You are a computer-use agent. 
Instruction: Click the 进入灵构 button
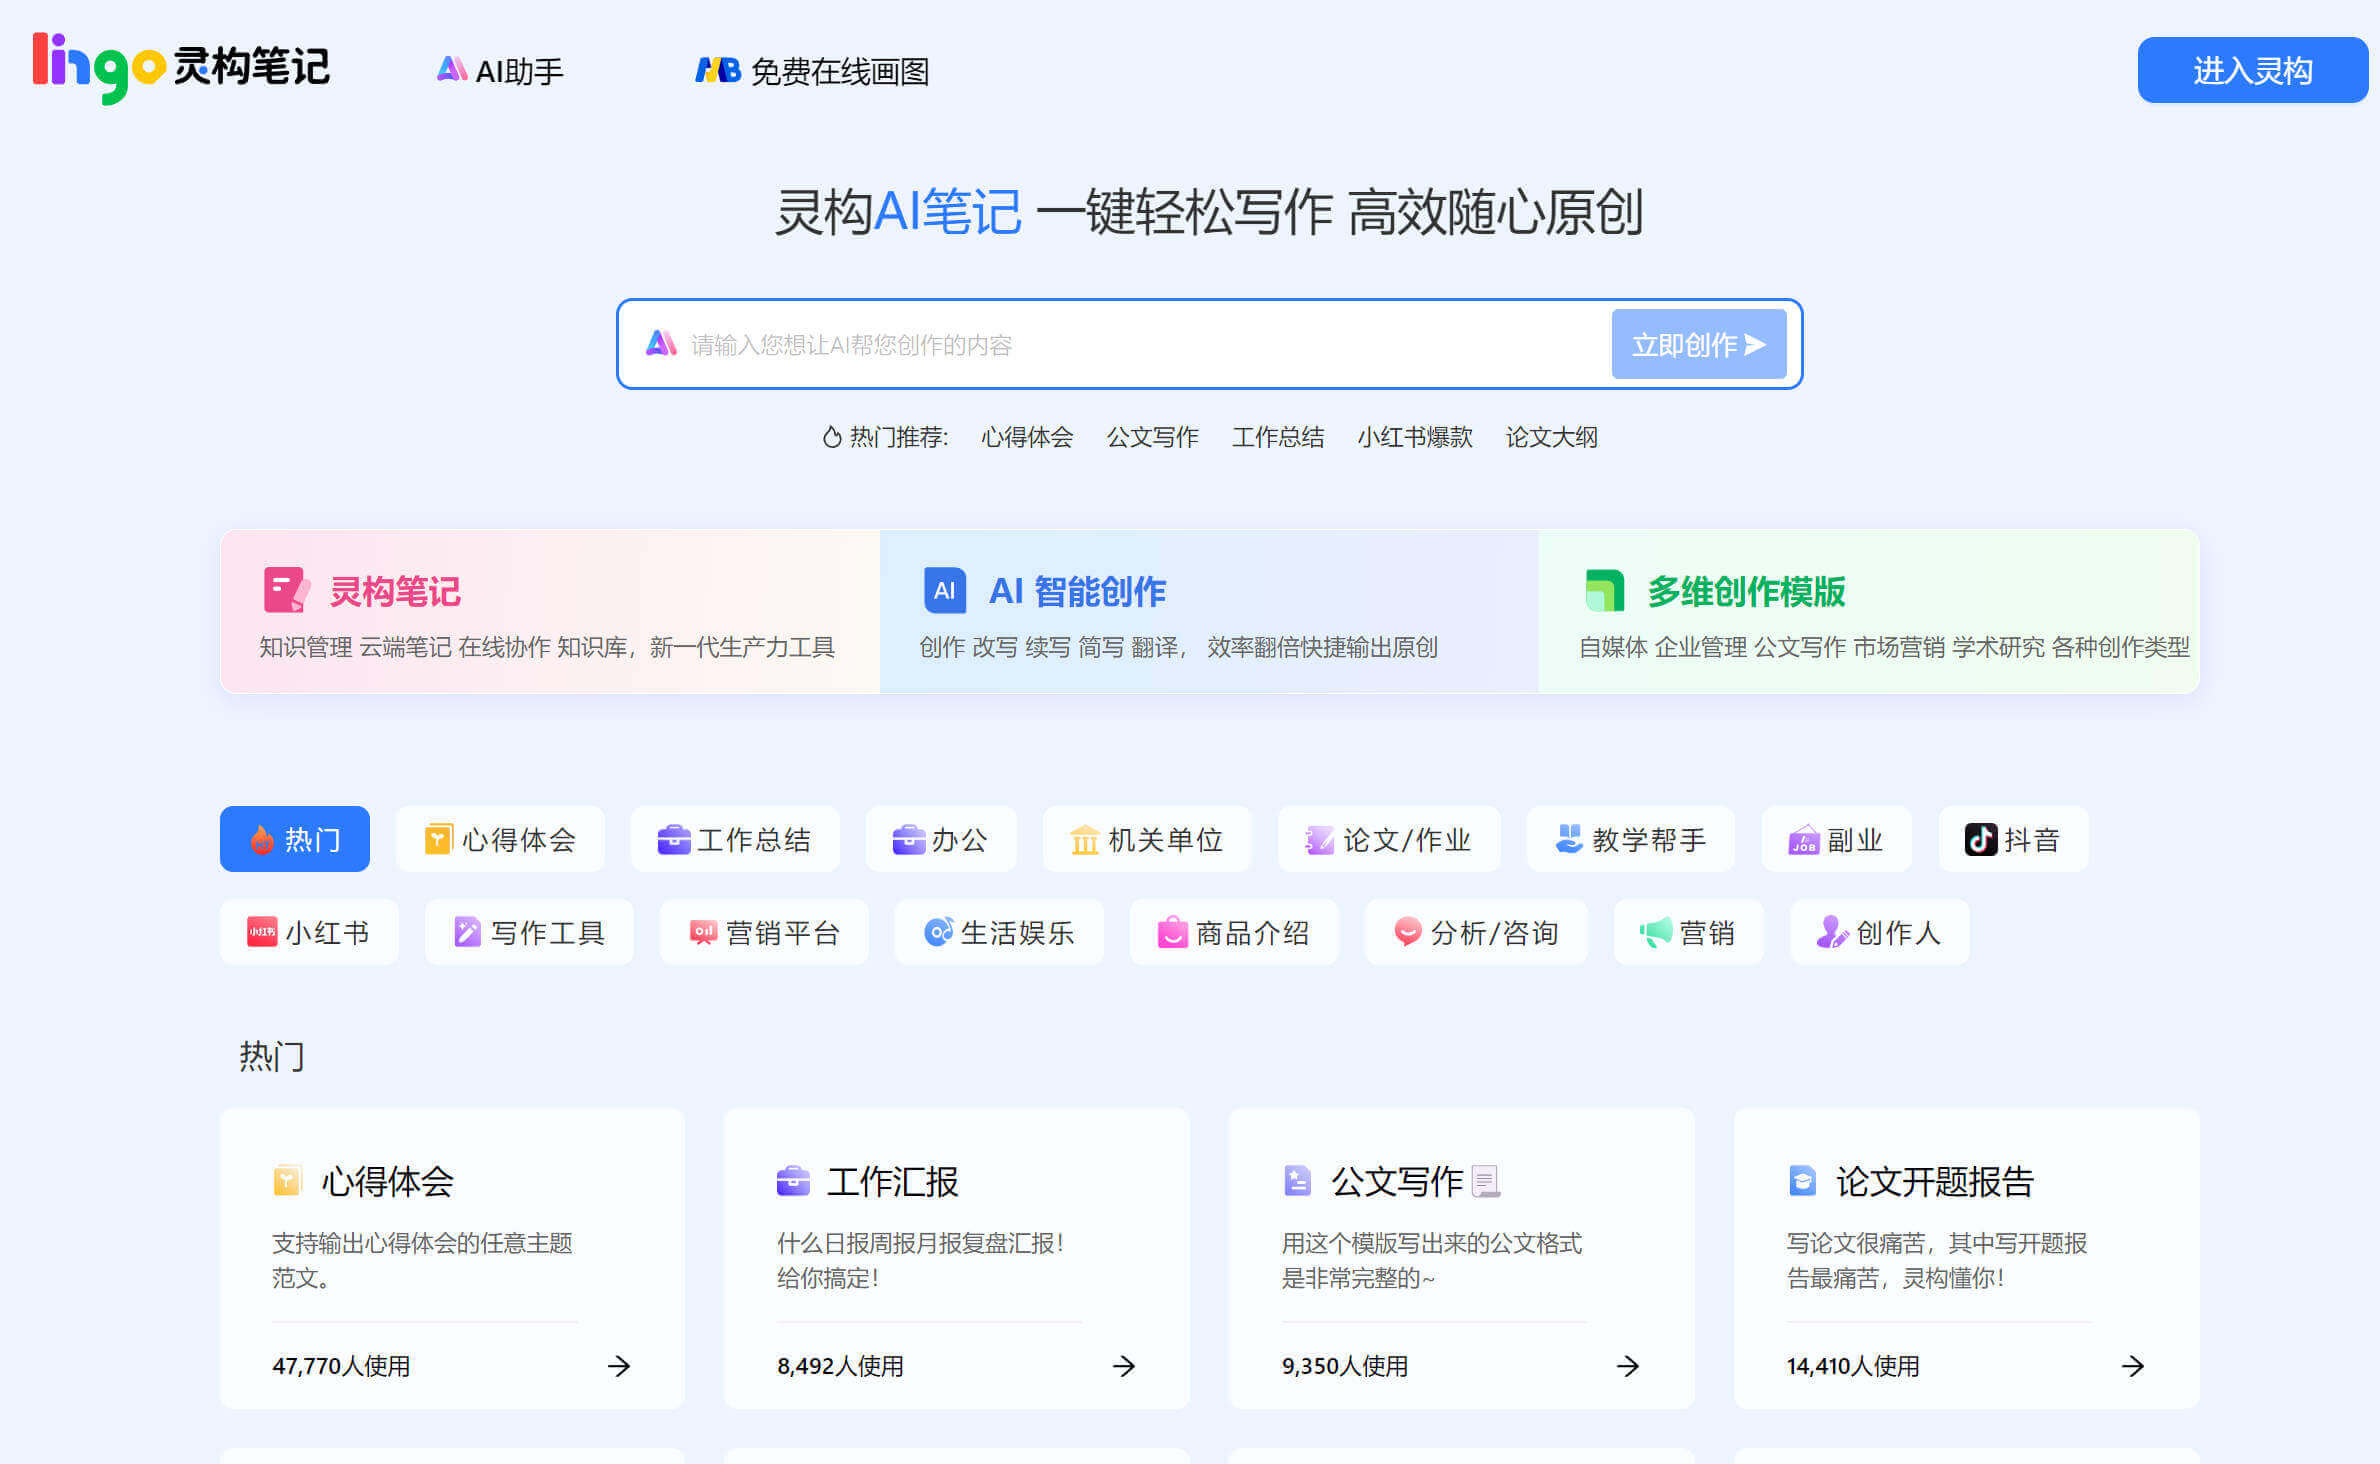[2252, 70]
